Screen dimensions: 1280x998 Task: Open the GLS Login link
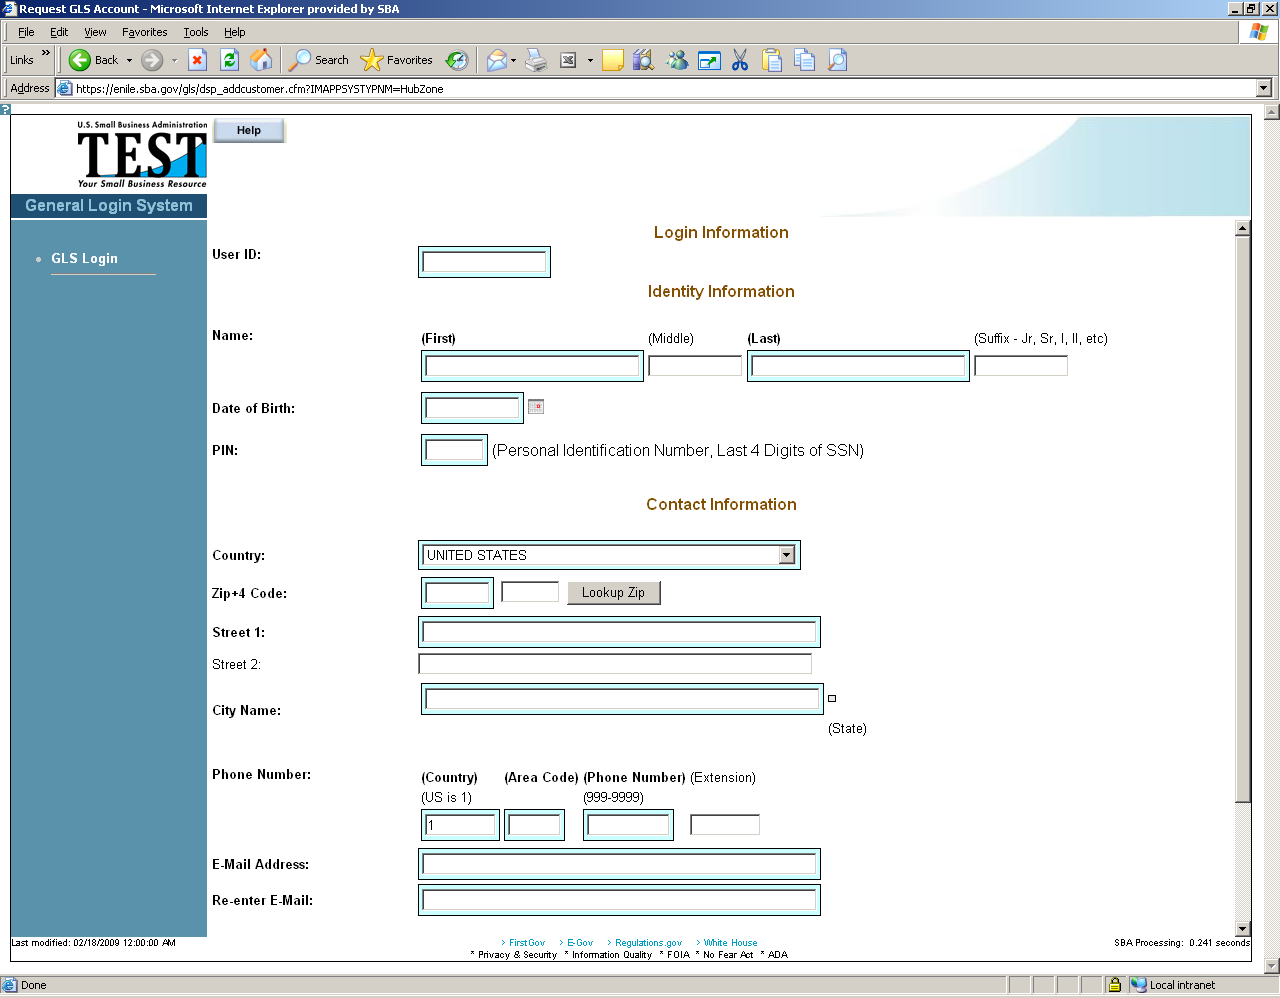(x=84, y=258)
